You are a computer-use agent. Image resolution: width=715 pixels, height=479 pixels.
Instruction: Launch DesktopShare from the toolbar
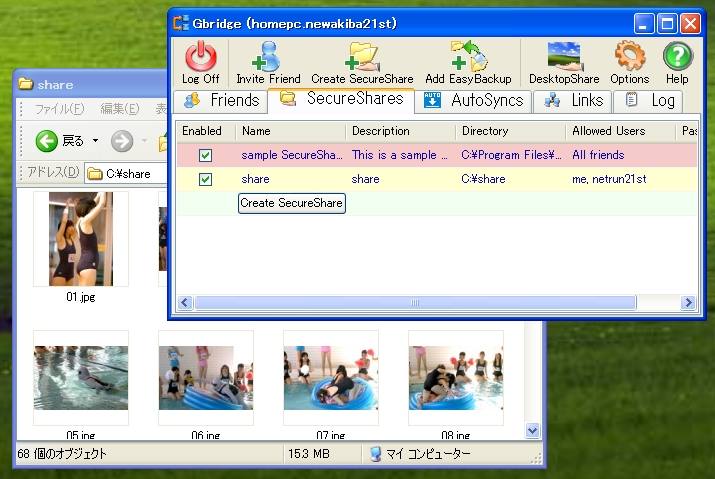[x=564, y=62]
